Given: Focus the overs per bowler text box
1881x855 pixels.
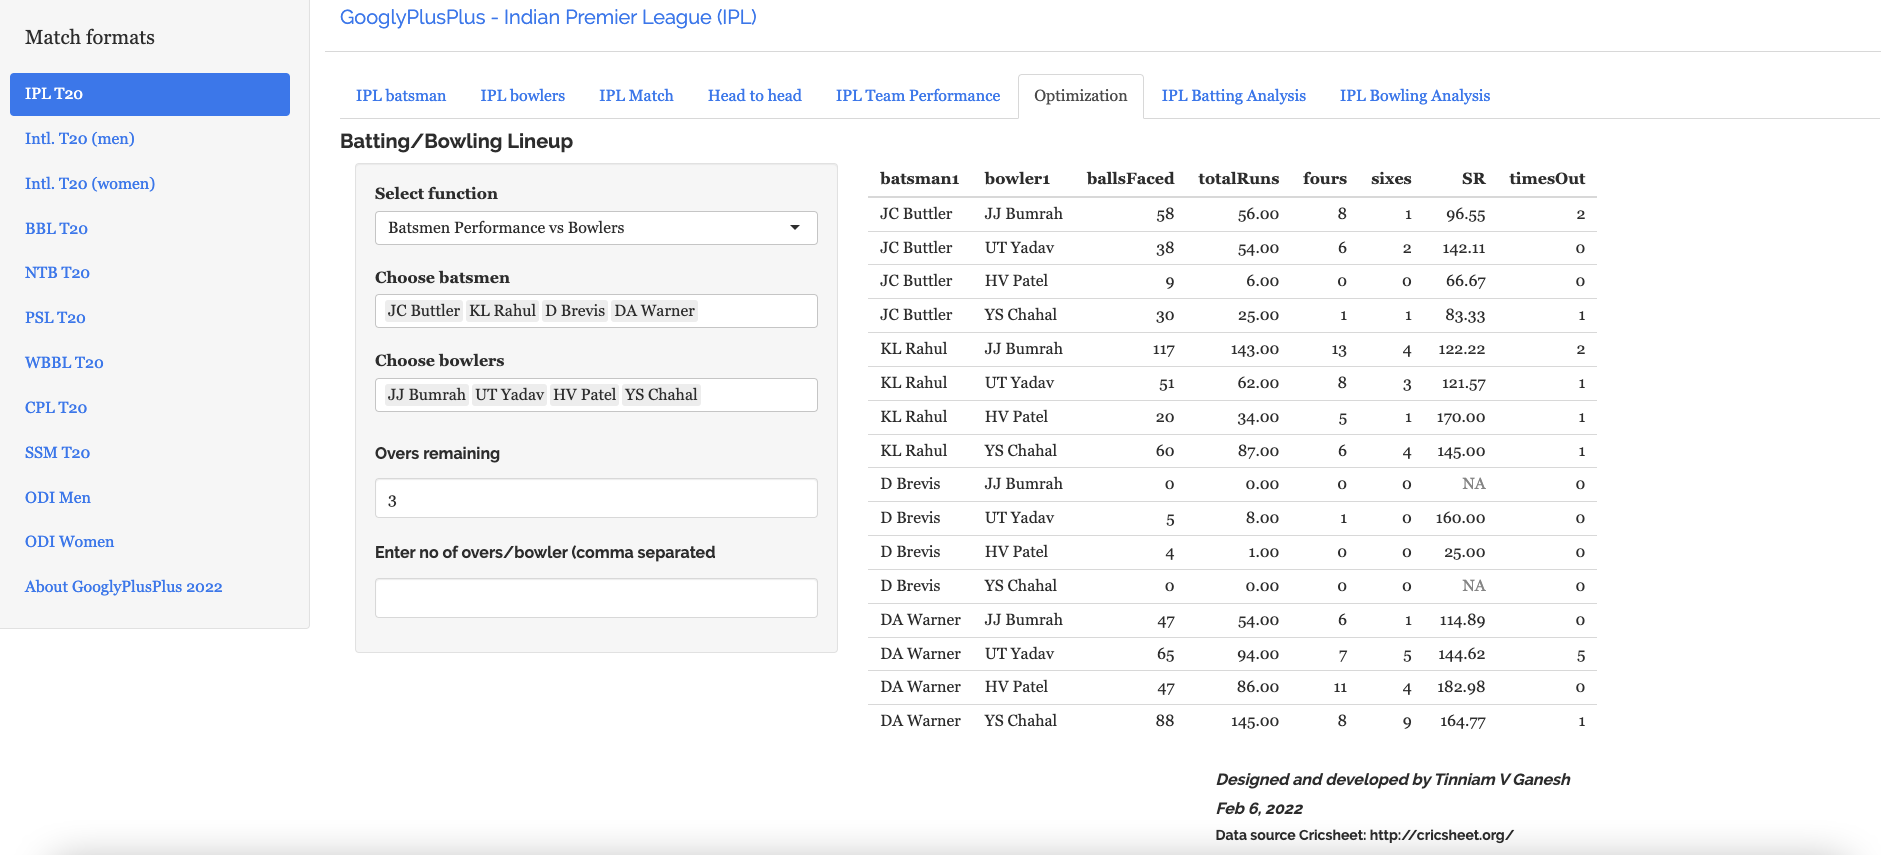Looking at the screenshot, I should click(595, 598).
